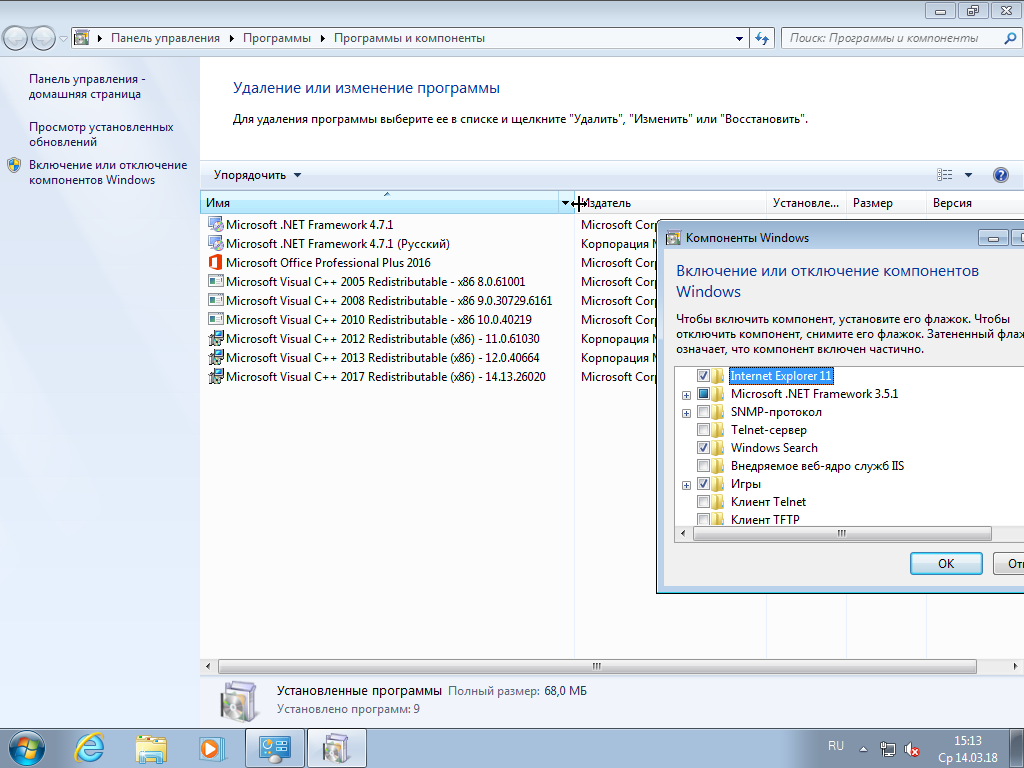The width and height of the screenshot is (1024, 768).
Task: Open the view options dropdown arrow
Action: [x=968, y=175]
